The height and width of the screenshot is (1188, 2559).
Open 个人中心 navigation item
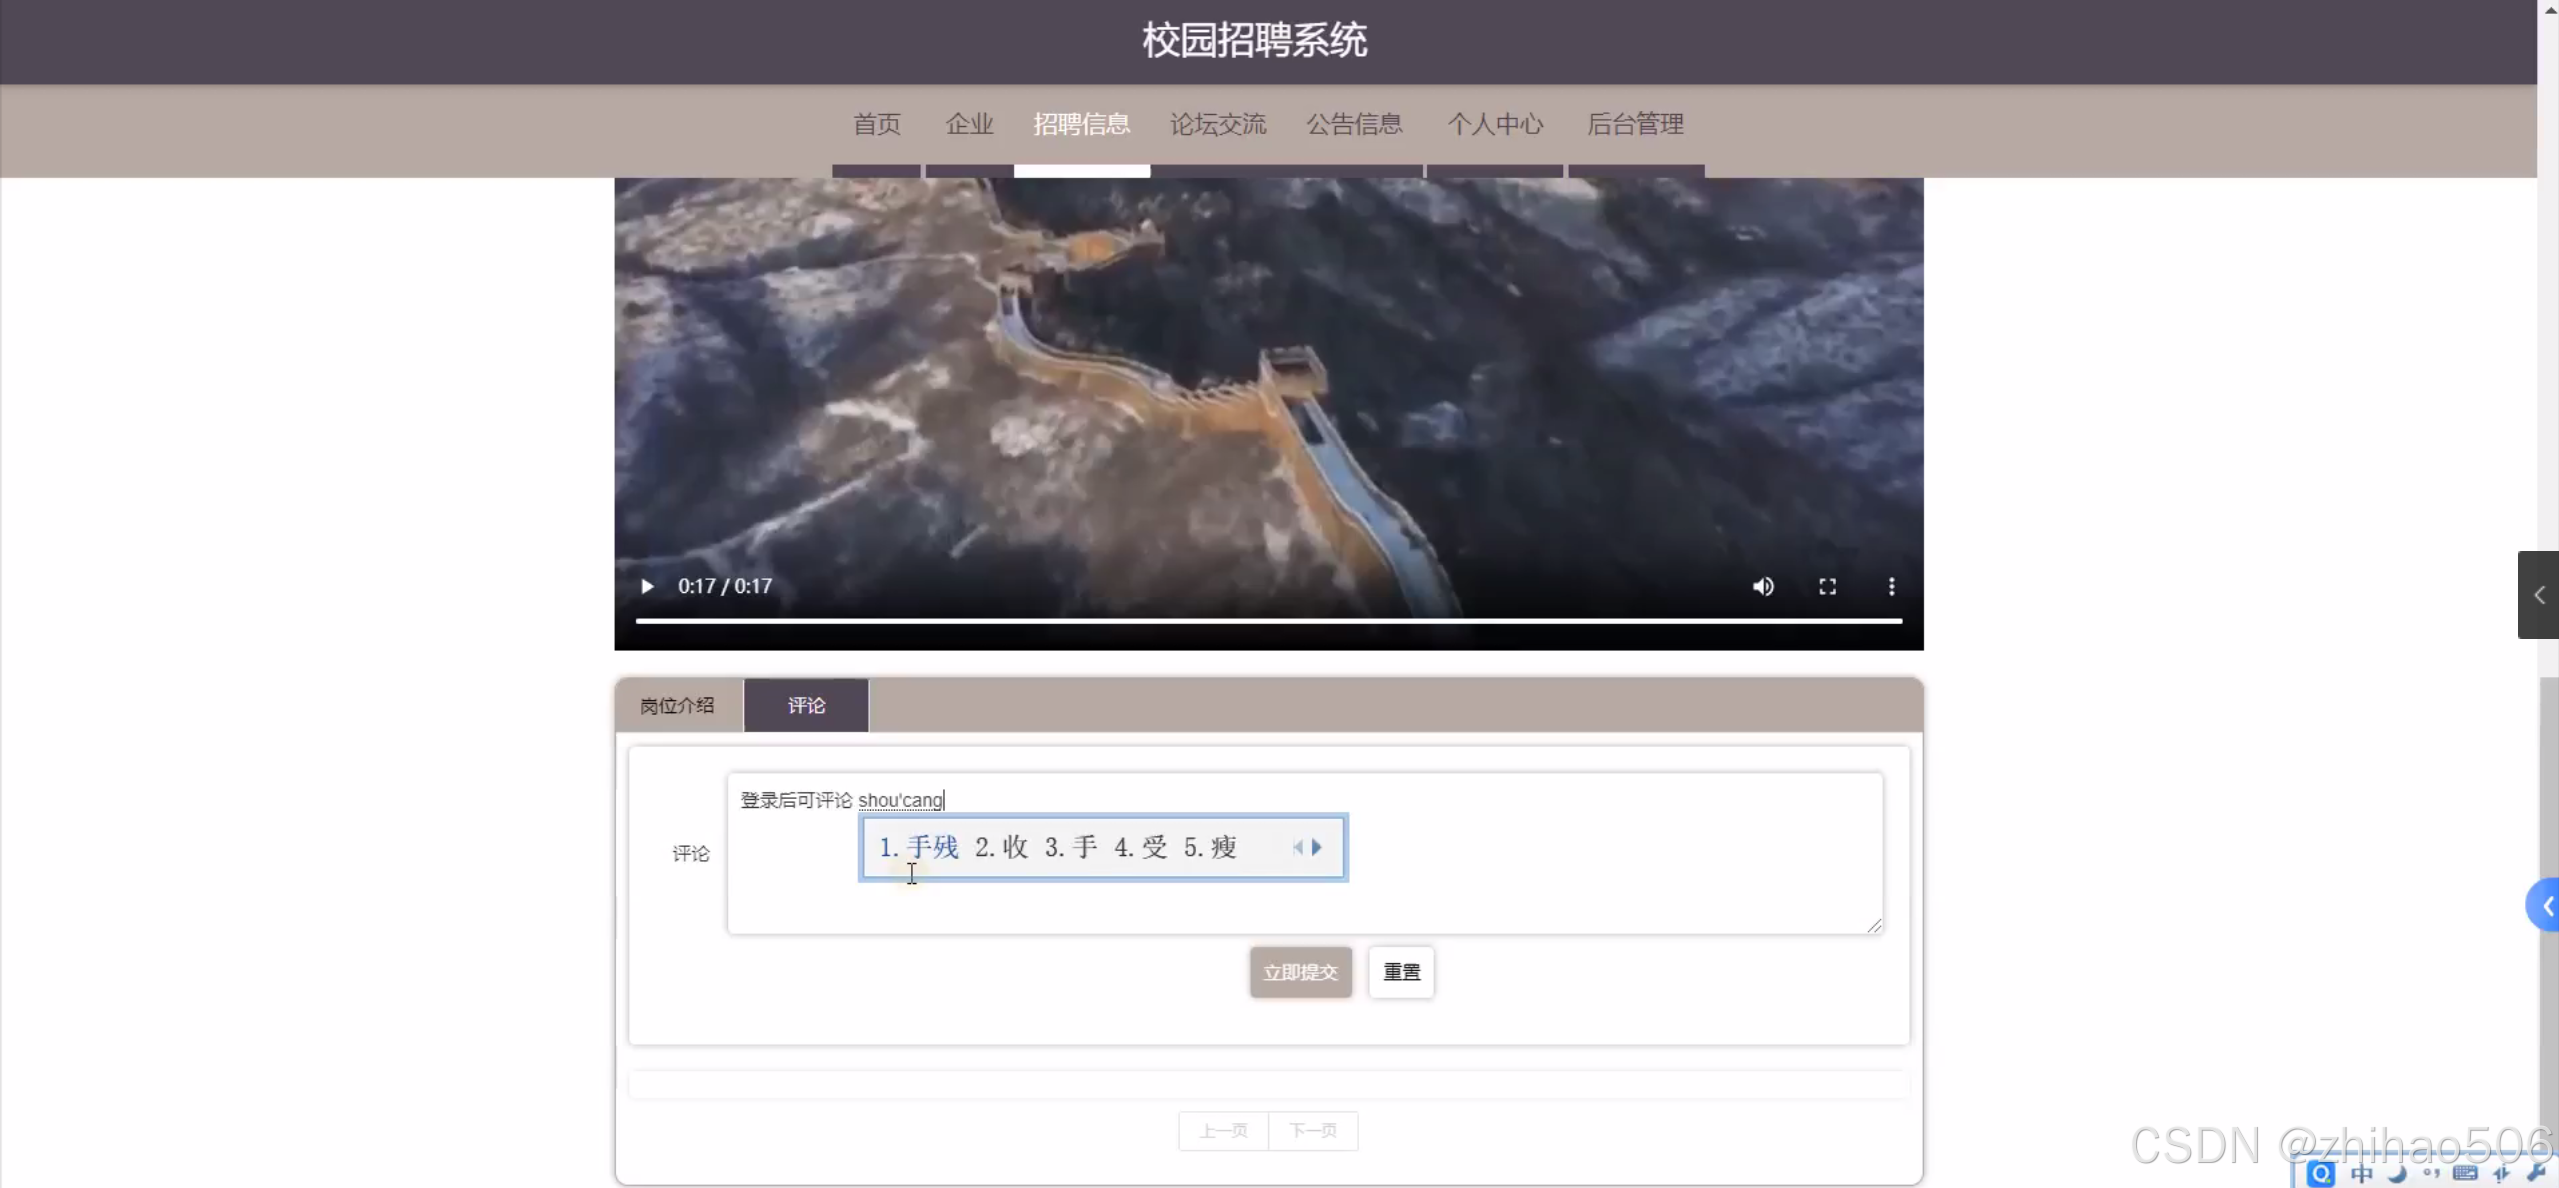pyautogui.click(x=1495, y=124)
